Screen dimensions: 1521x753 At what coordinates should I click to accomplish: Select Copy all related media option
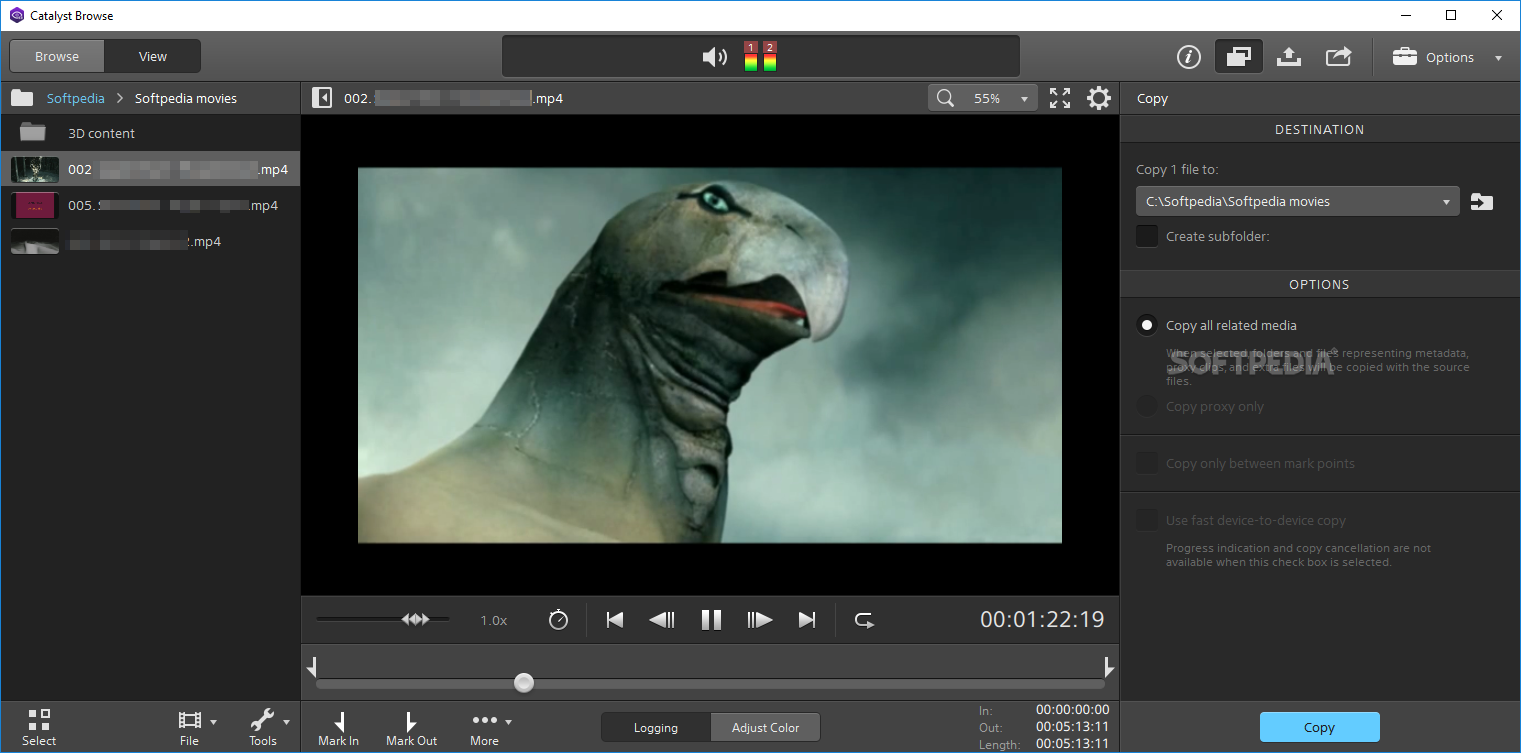click(x=1147, y=325)
